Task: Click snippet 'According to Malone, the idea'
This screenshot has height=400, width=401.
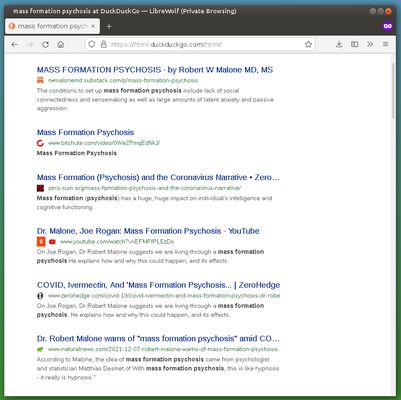Action: 80,360
